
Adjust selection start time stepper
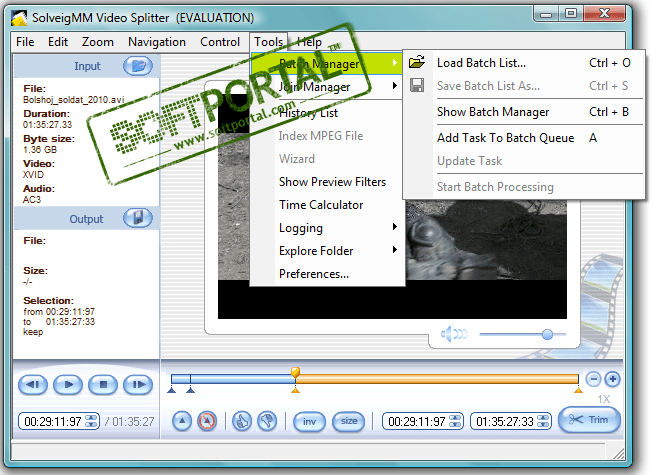click(456, 421)
